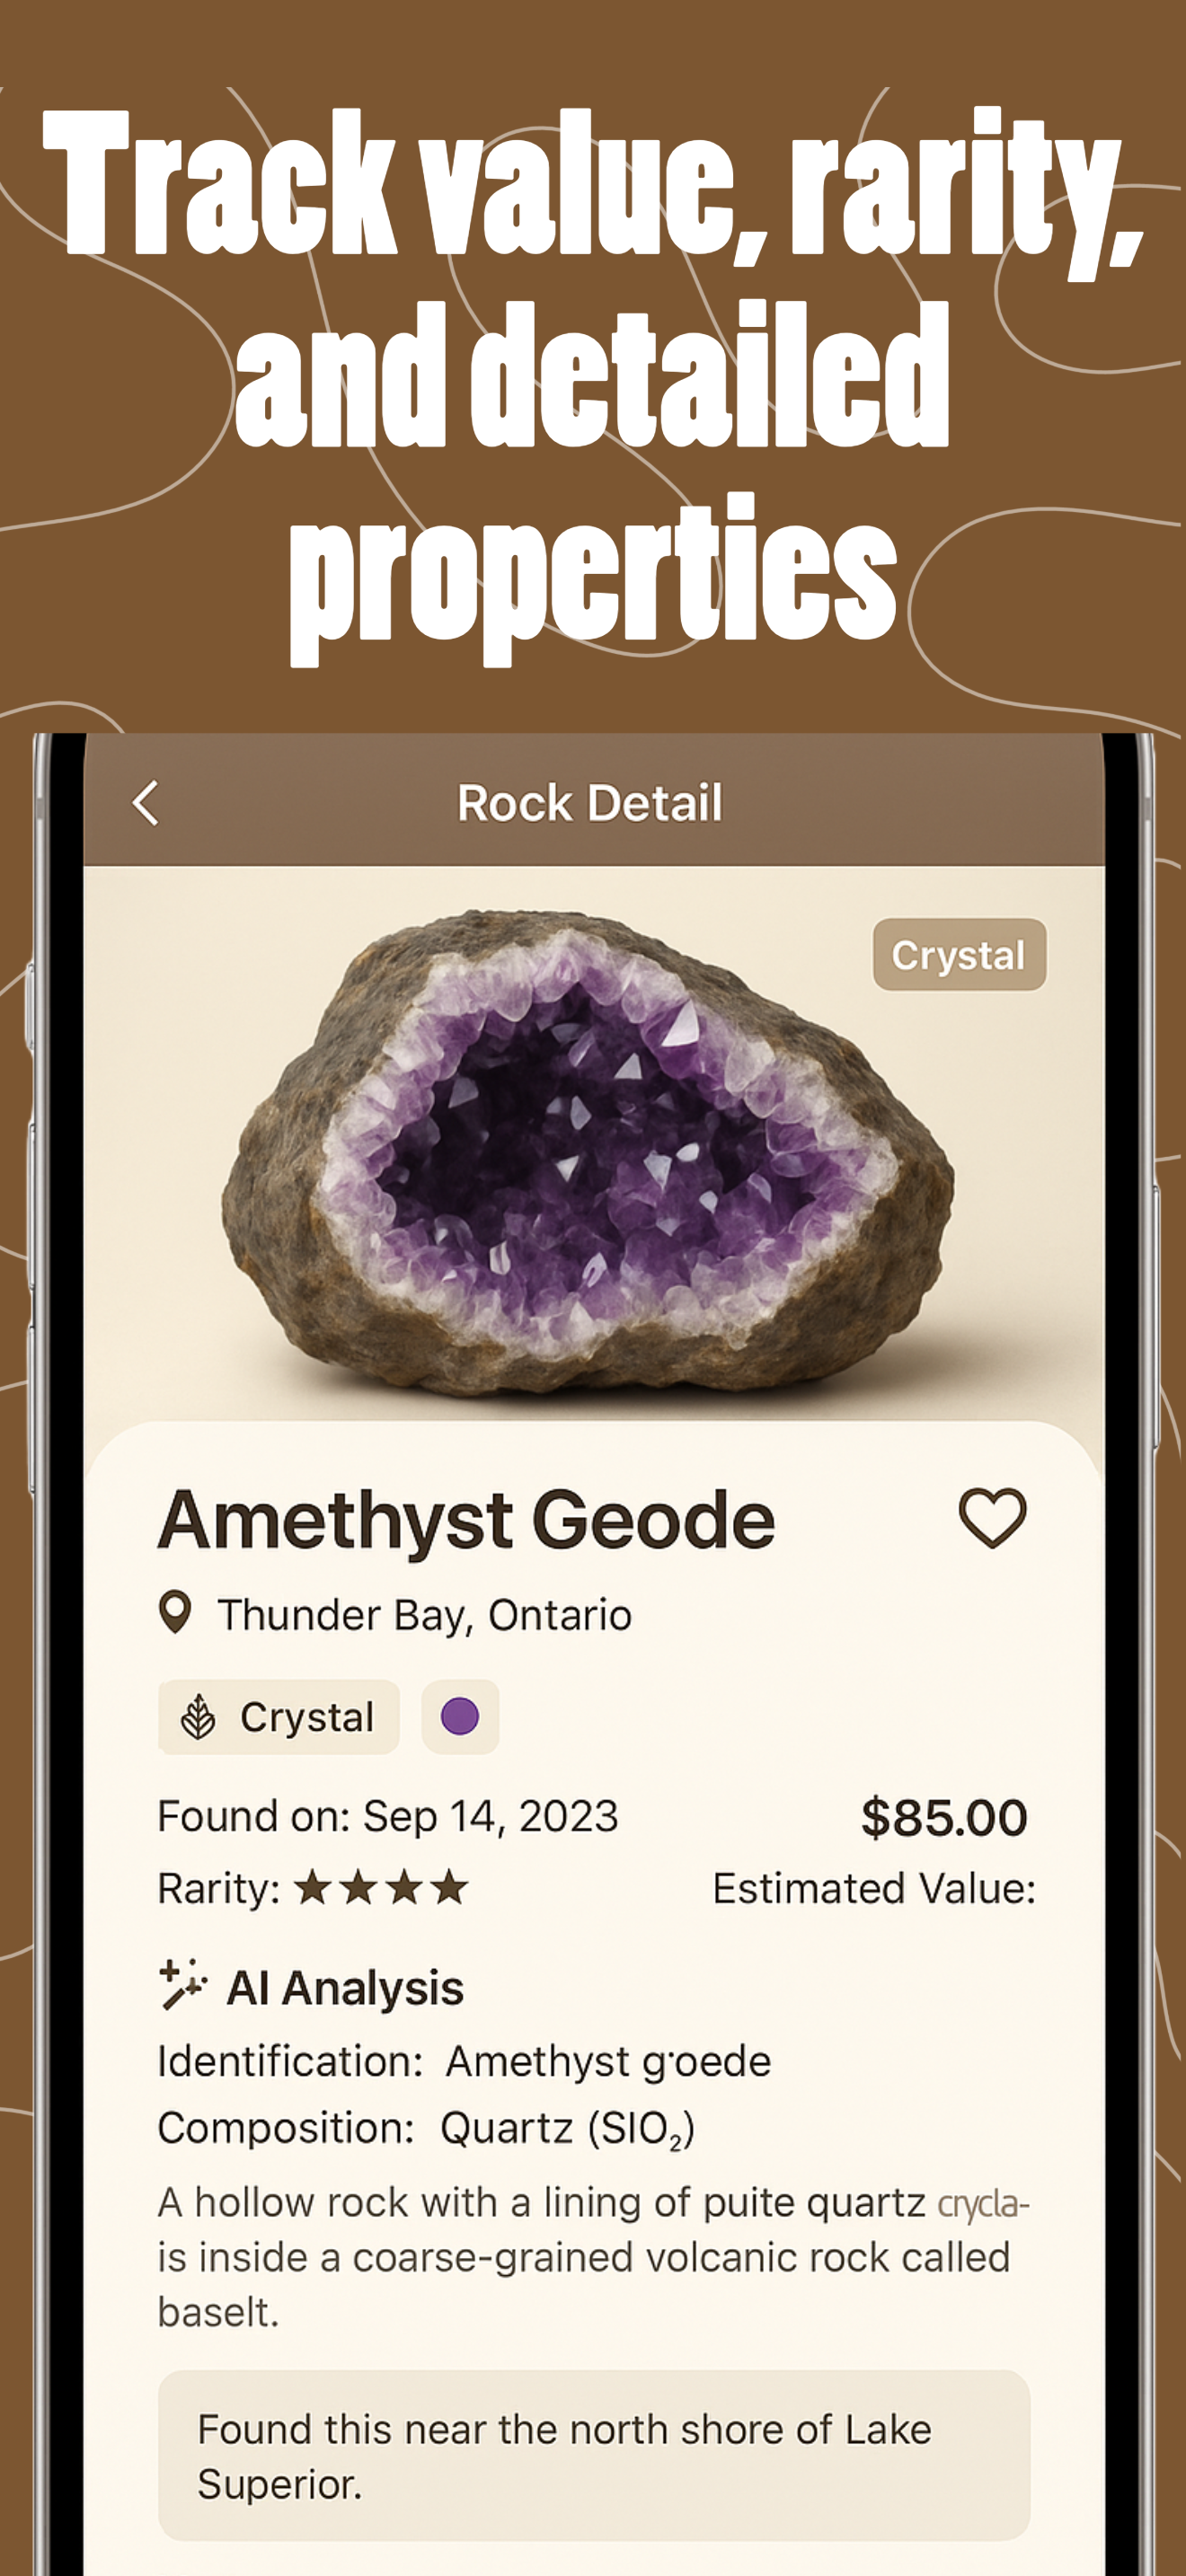Tap the Crystal category tag
This screenshot has height=2576, width=1186.
tap(279, 1717)
